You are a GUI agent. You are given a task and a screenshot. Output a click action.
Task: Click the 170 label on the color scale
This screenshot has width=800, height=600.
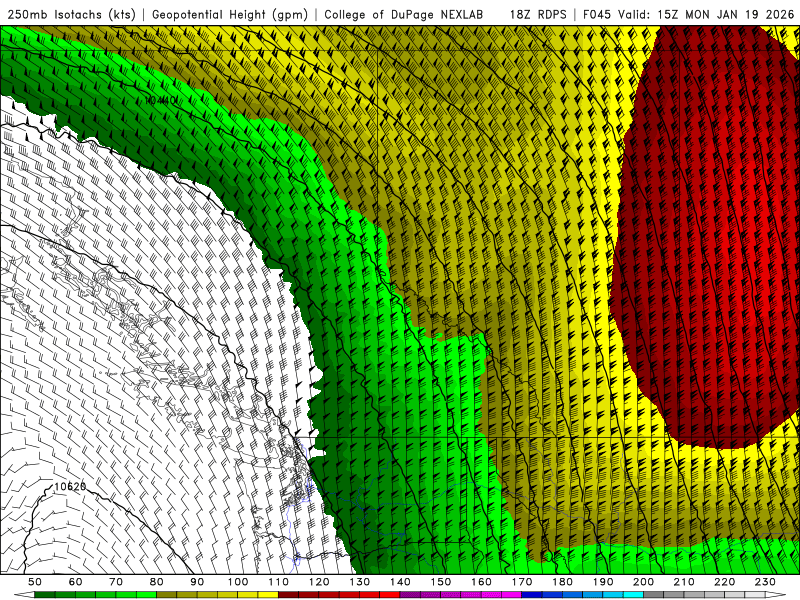point(522,582)
